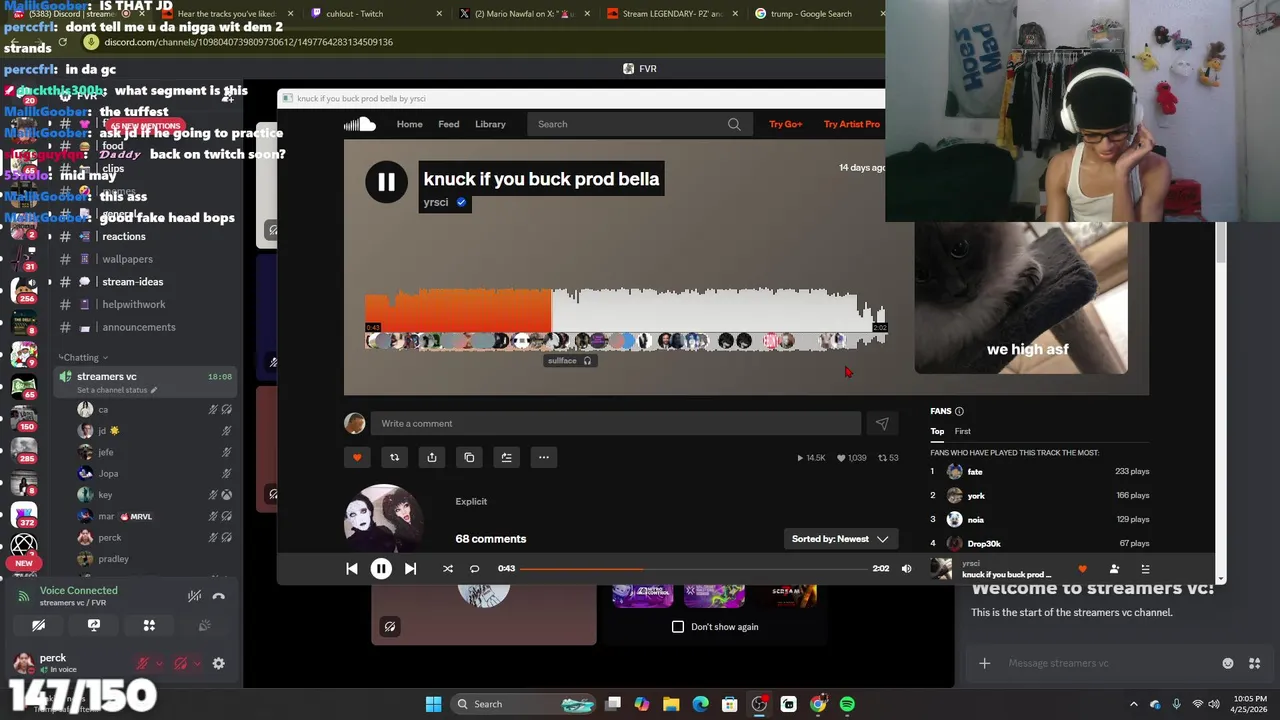The width and height of the screenshot is (1280, 720).
Task: Unmute microphone in Discord user panel
Action: [142, 663]
